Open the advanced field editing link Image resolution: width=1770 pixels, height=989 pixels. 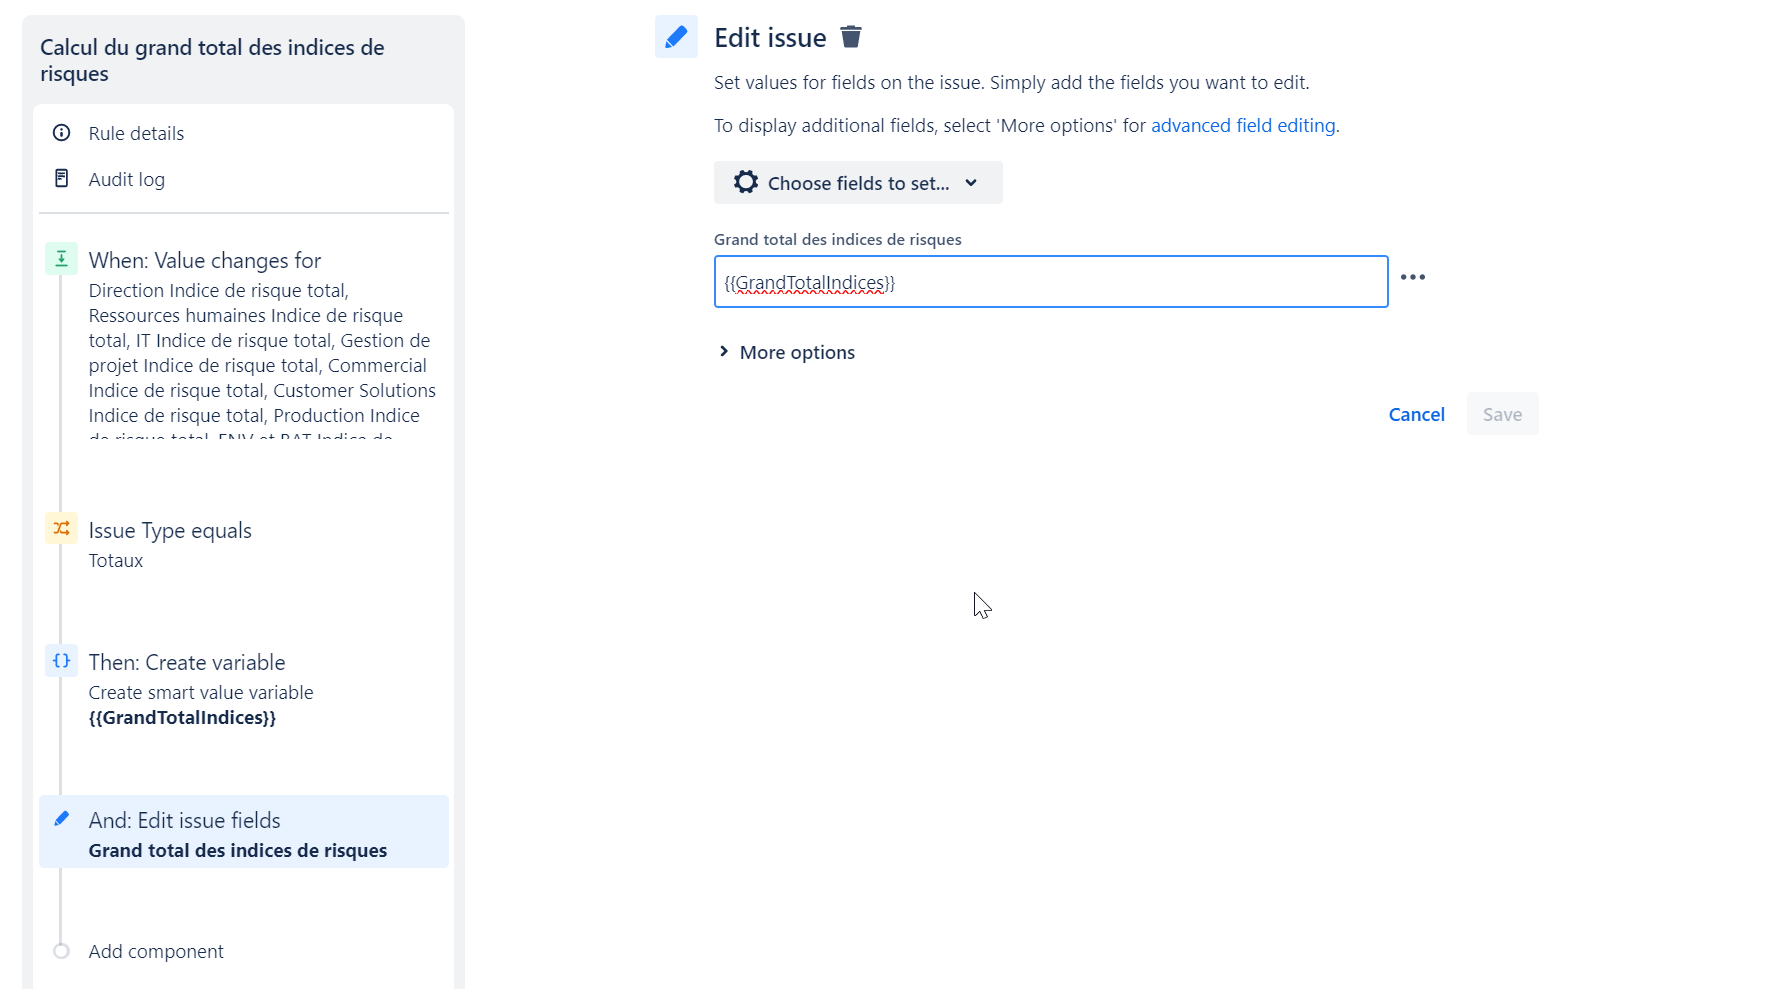pos(1243,125)
